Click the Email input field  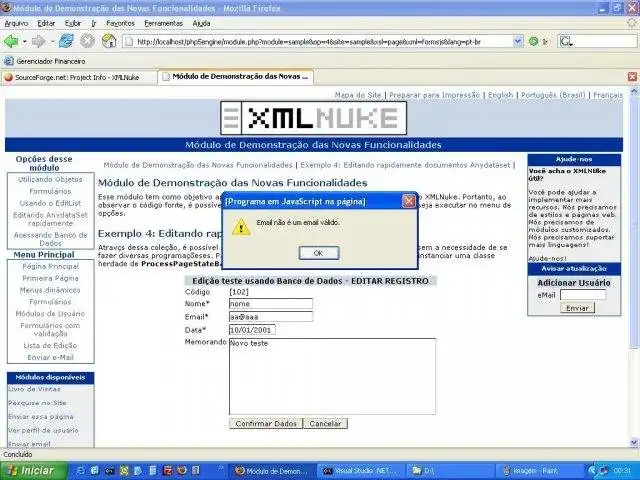tap(271, 317)
